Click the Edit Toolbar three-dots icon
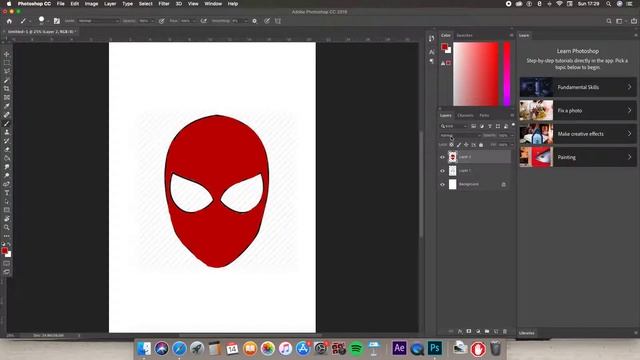Viewport: 640px width, 360px height. tap(7, 236)
